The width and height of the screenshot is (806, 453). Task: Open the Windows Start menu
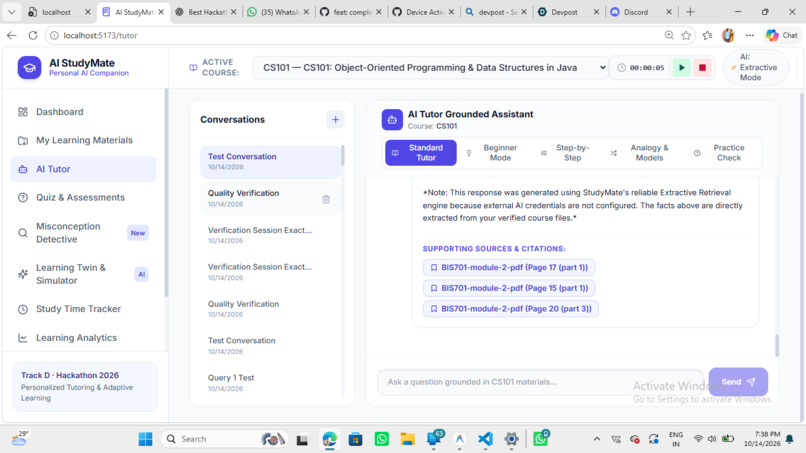click(145, 439)
